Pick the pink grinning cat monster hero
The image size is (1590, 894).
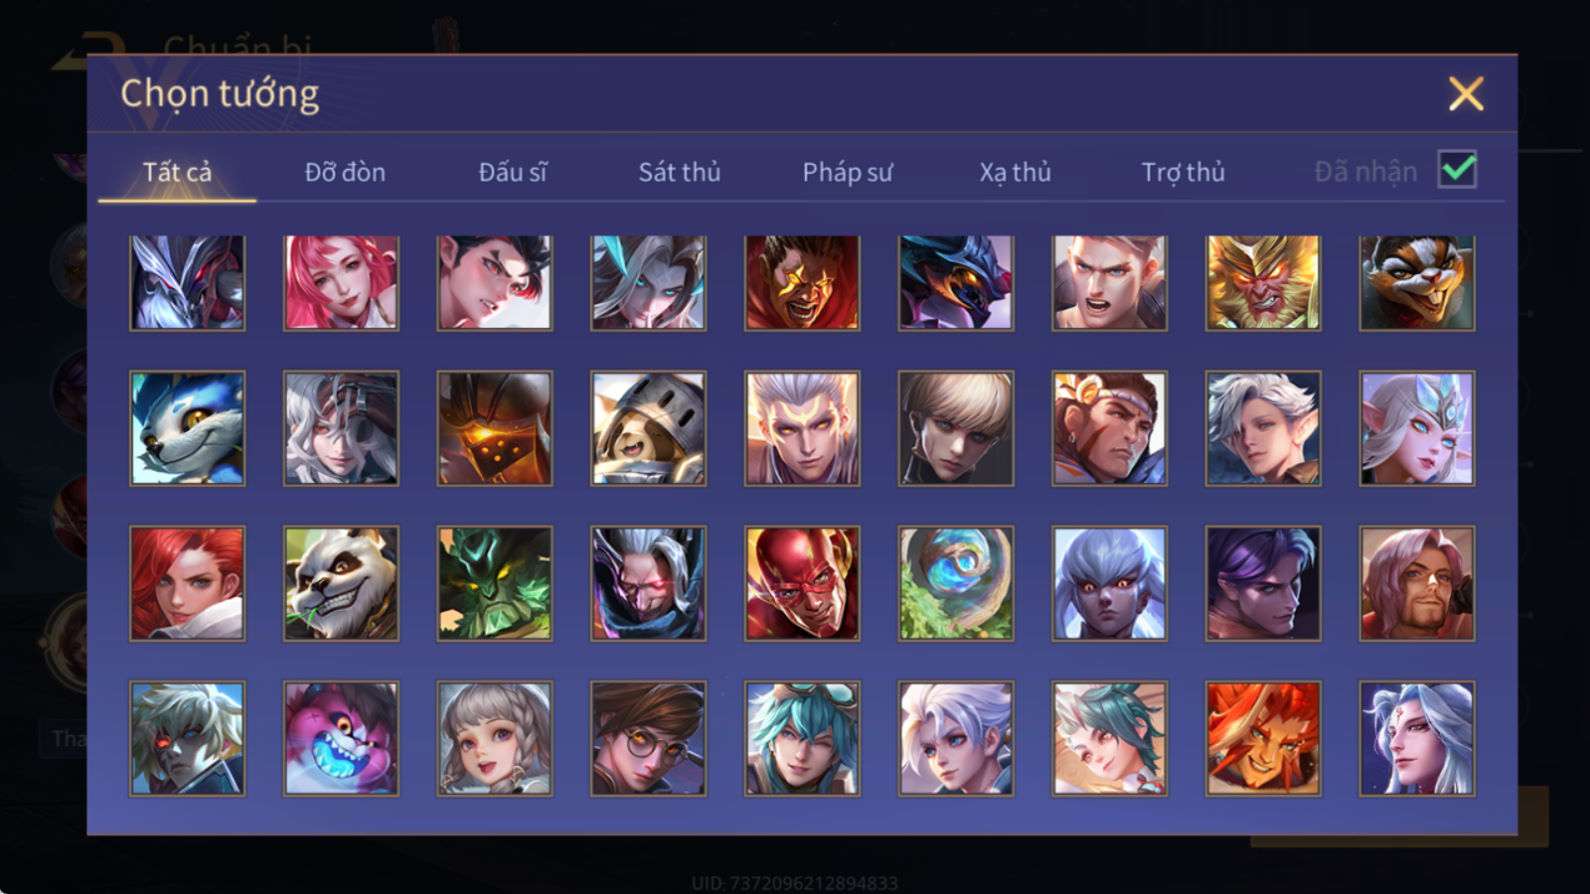(341, 739)
